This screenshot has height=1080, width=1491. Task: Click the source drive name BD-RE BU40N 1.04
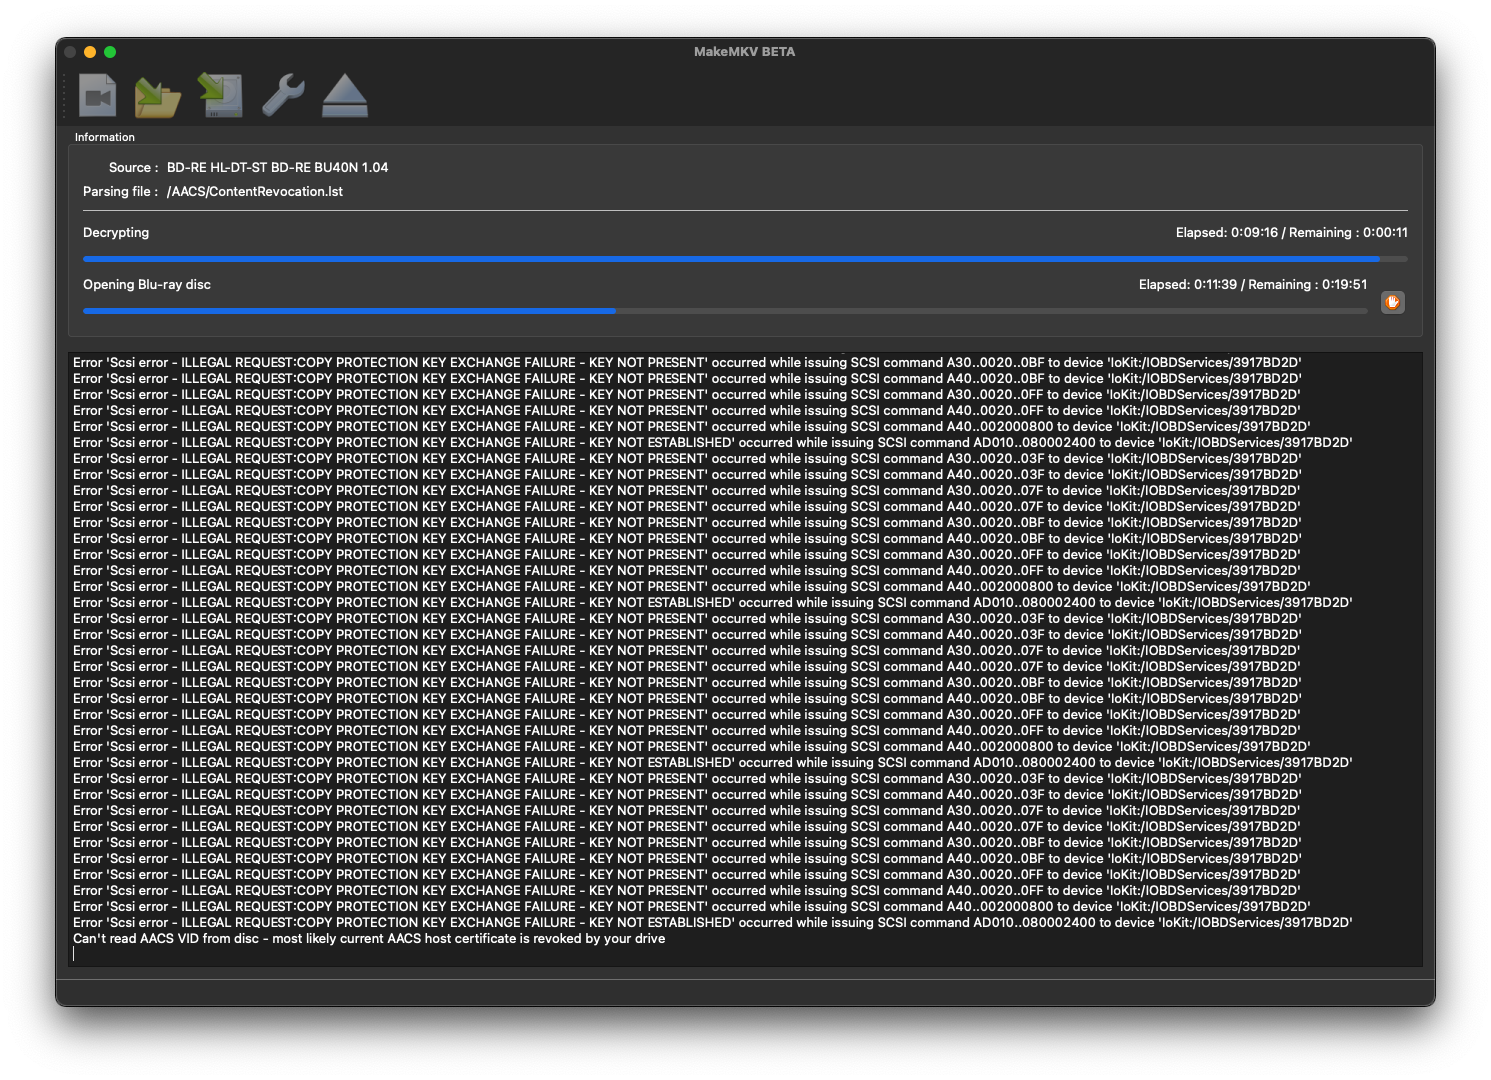277,167
